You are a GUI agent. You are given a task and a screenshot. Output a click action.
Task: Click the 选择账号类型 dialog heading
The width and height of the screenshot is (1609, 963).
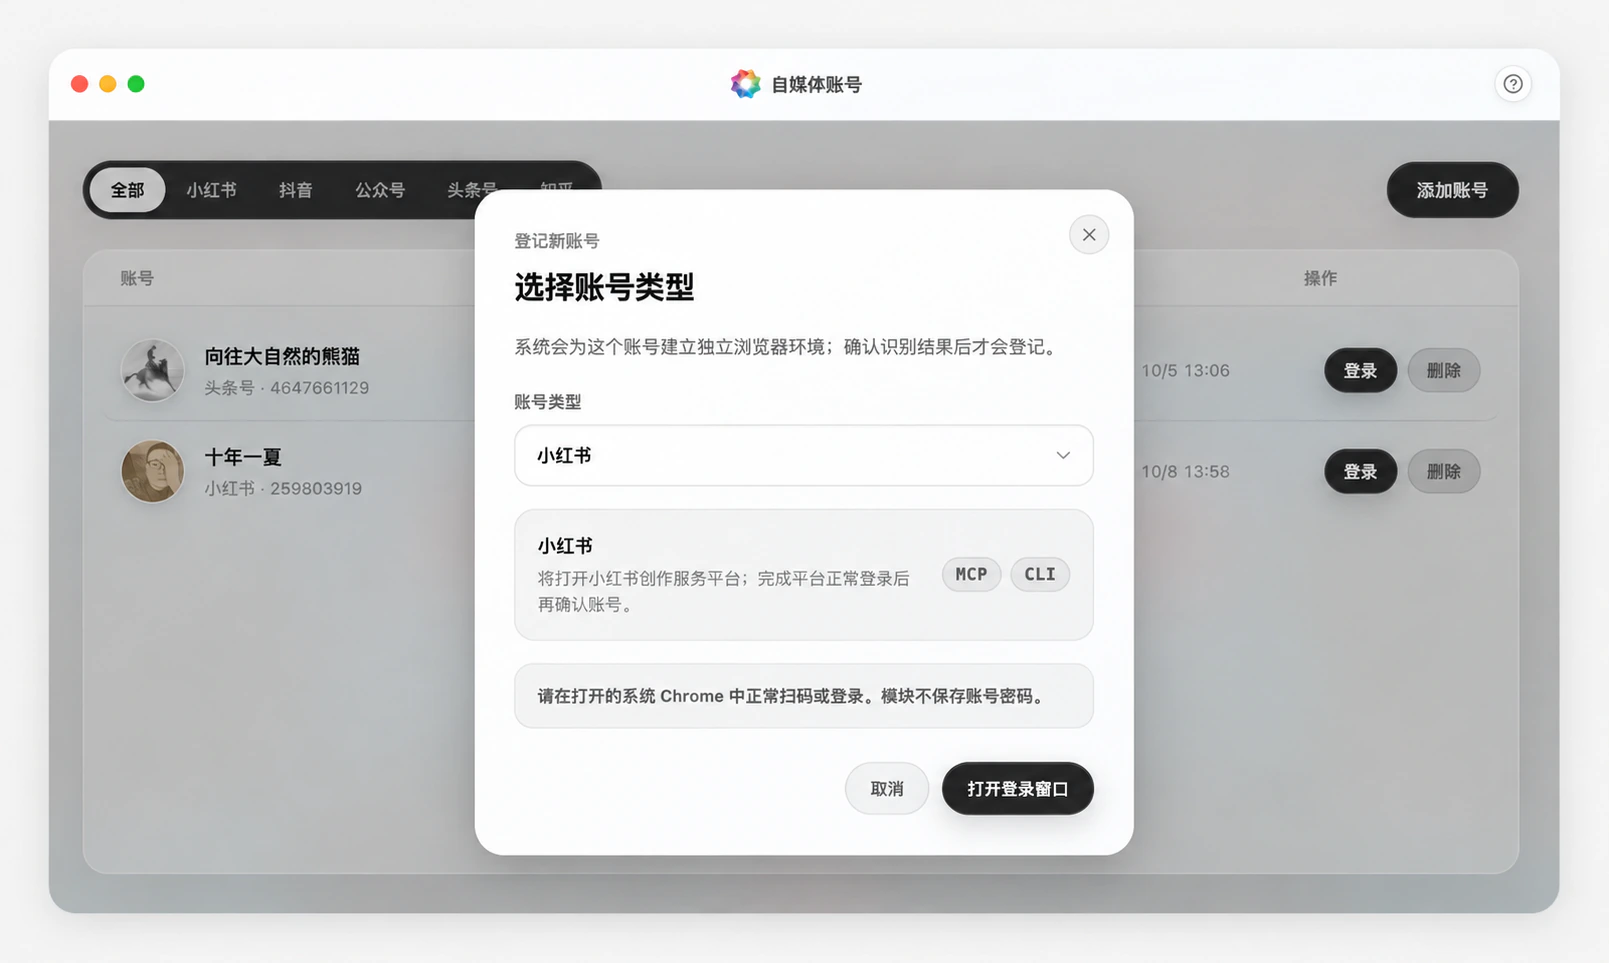tap(604, 288)
